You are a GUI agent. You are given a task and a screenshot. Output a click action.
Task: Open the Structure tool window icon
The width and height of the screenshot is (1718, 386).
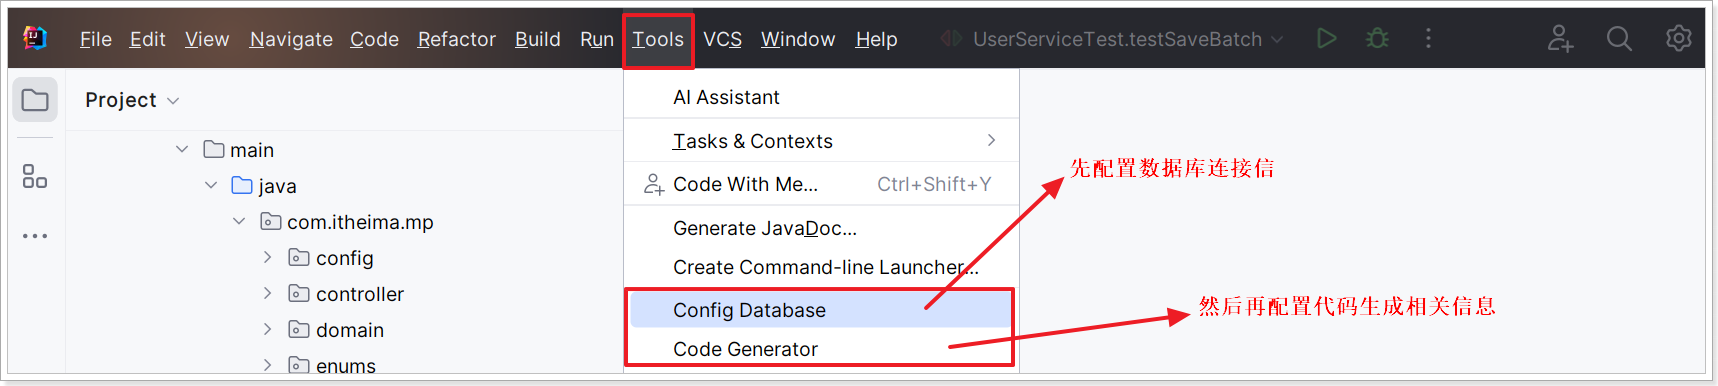(35, 177)
